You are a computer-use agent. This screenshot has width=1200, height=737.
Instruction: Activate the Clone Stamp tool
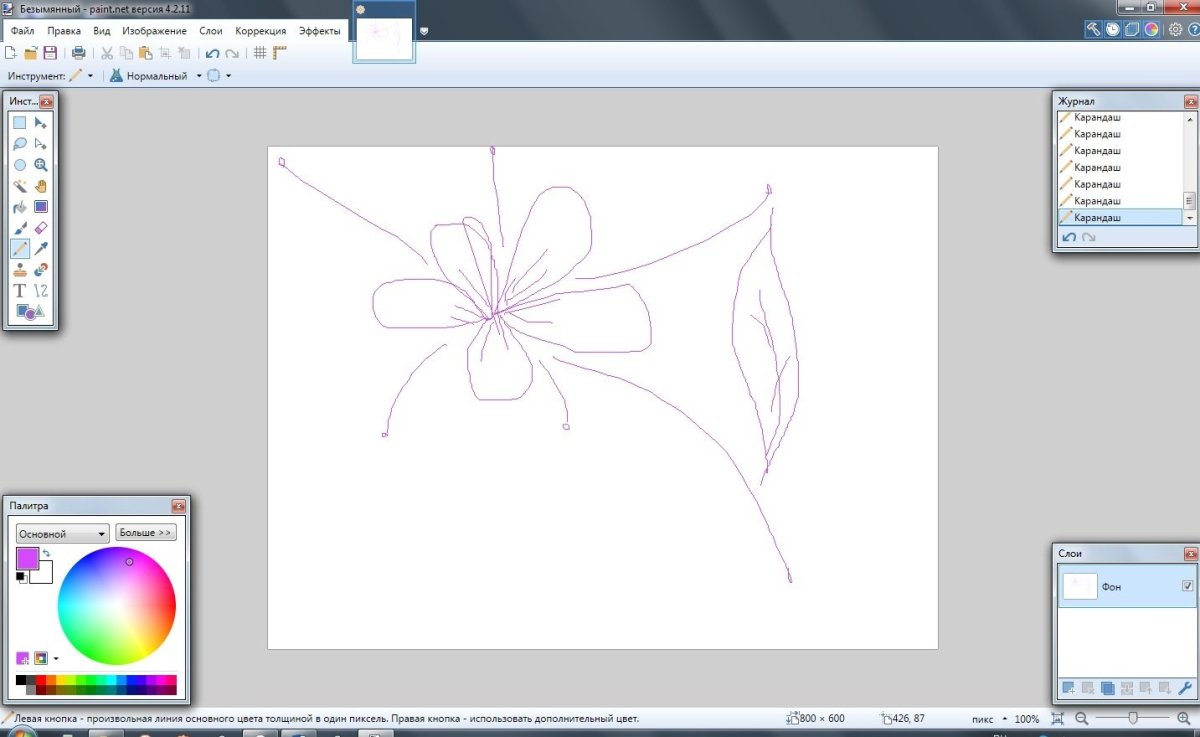[19, 270]
